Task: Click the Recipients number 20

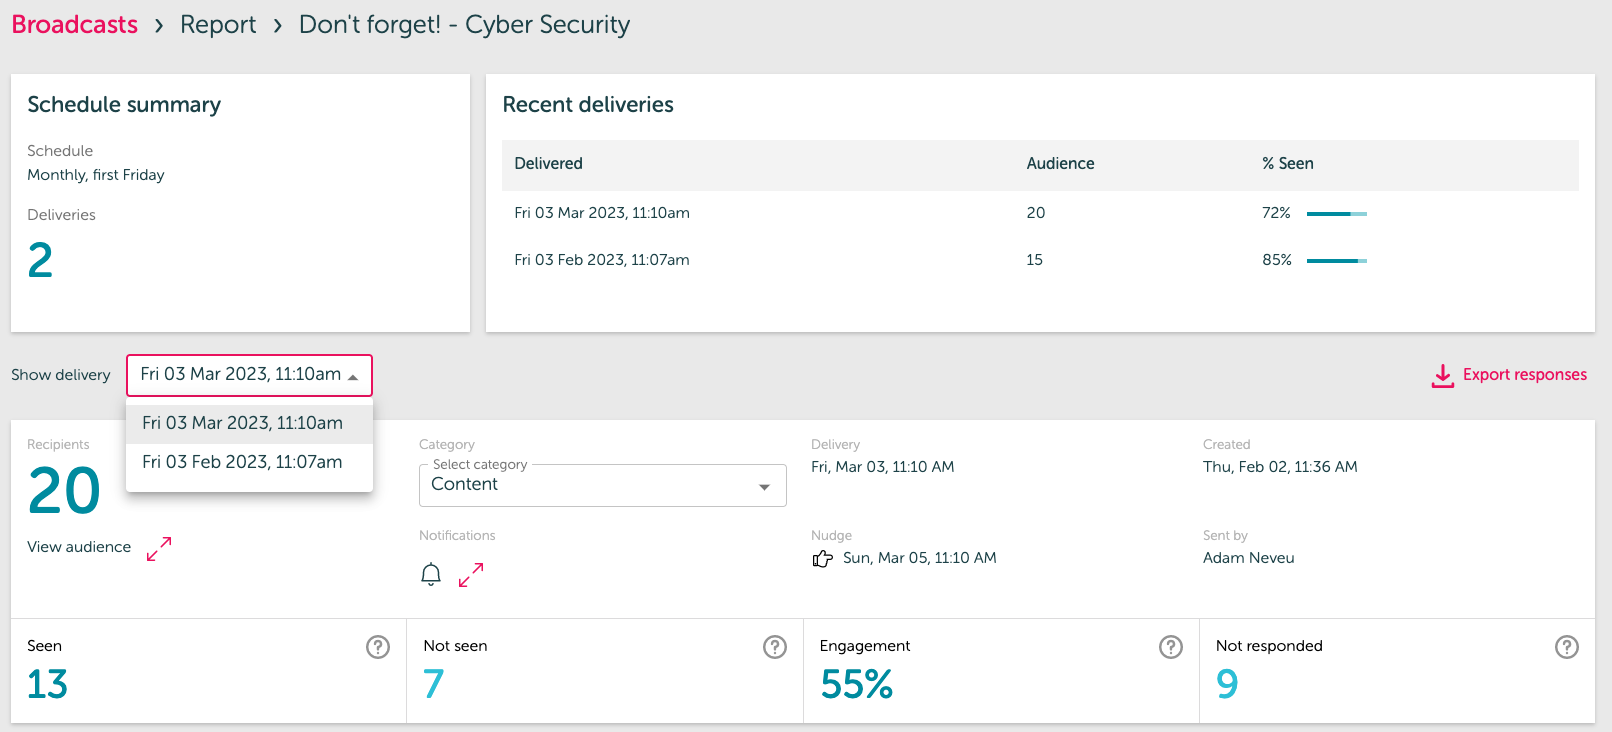Action: 64,491
